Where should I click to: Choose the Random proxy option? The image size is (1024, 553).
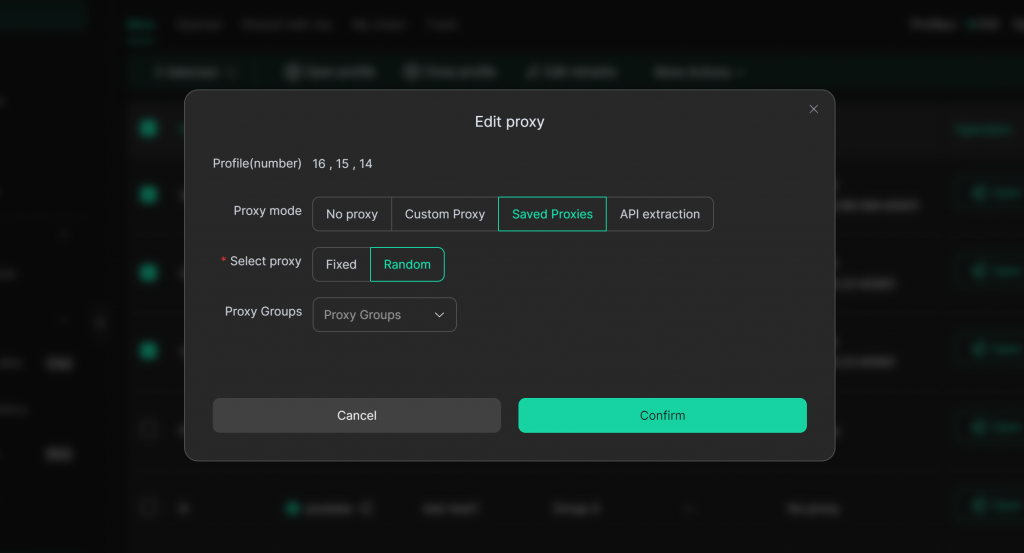point(407,265)
